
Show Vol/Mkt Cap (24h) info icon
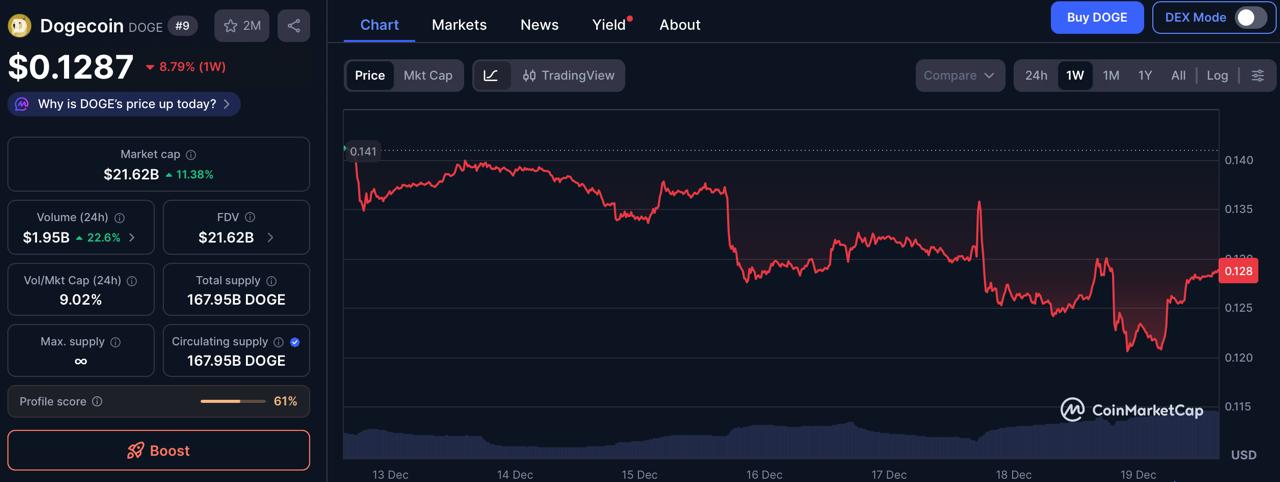131,282
